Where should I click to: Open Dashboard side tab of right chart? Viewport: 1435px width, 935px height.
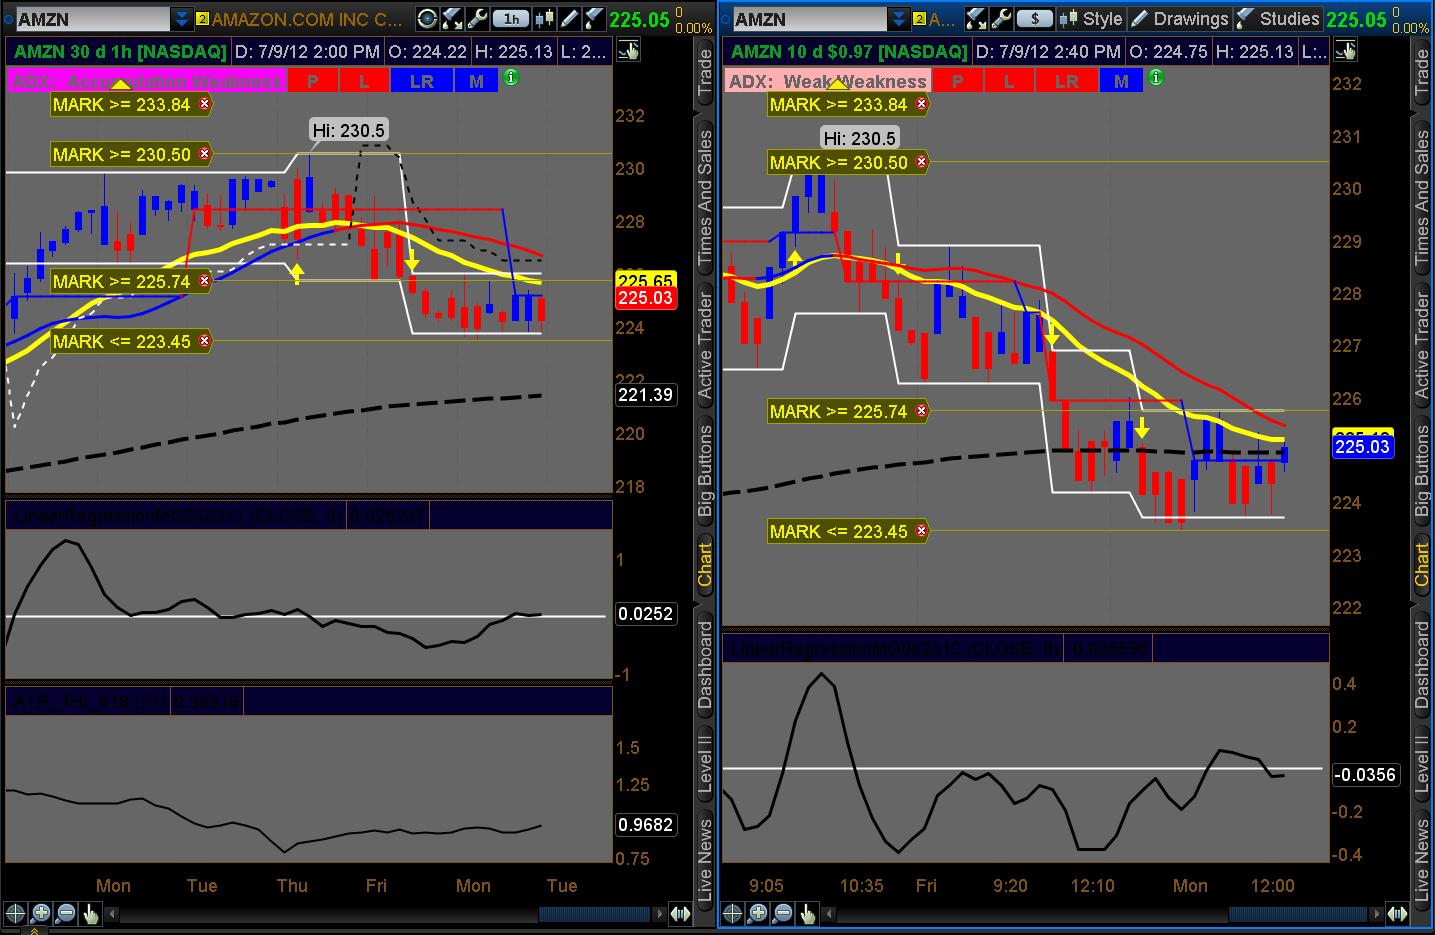[1422, 665]
